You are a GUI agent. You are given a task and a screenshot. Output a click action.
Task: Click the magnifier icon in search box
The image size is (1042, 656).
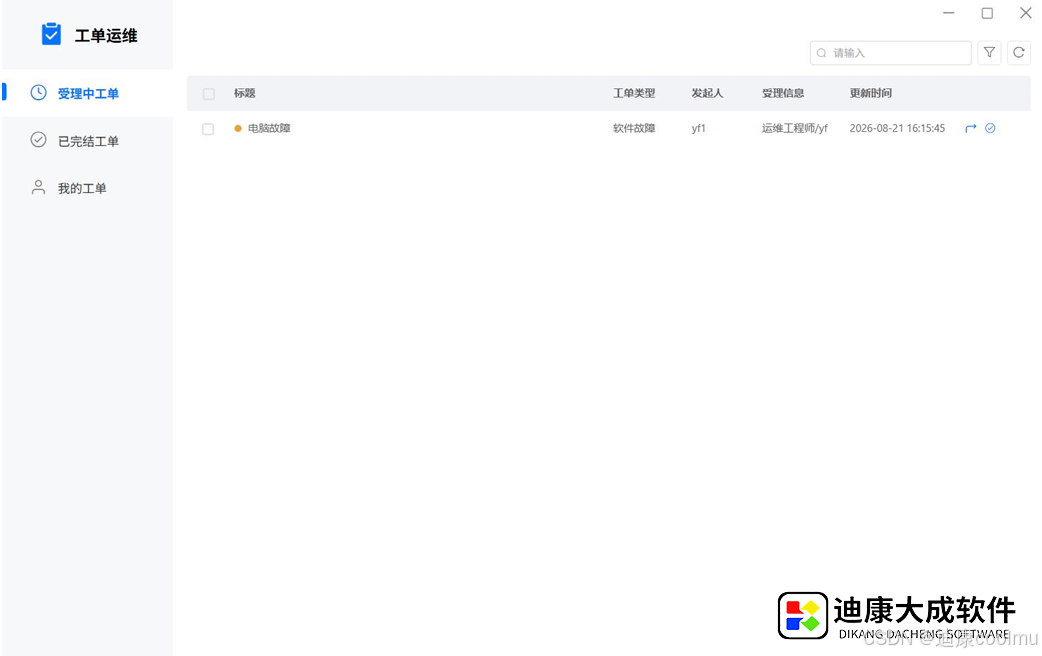[822, 53]
